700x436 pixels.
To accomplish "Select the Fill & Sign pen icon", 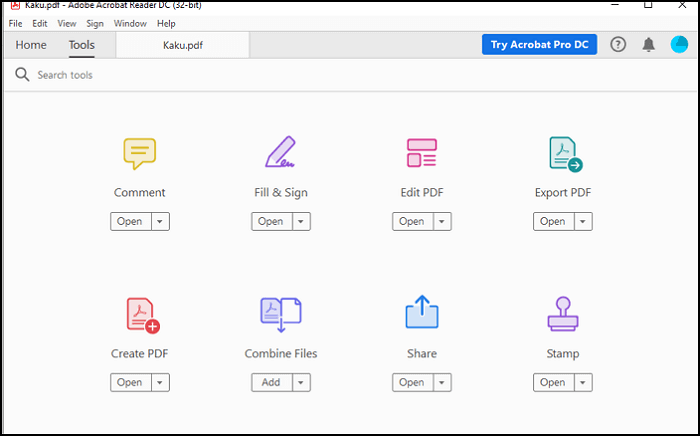I will coord(280,152).
